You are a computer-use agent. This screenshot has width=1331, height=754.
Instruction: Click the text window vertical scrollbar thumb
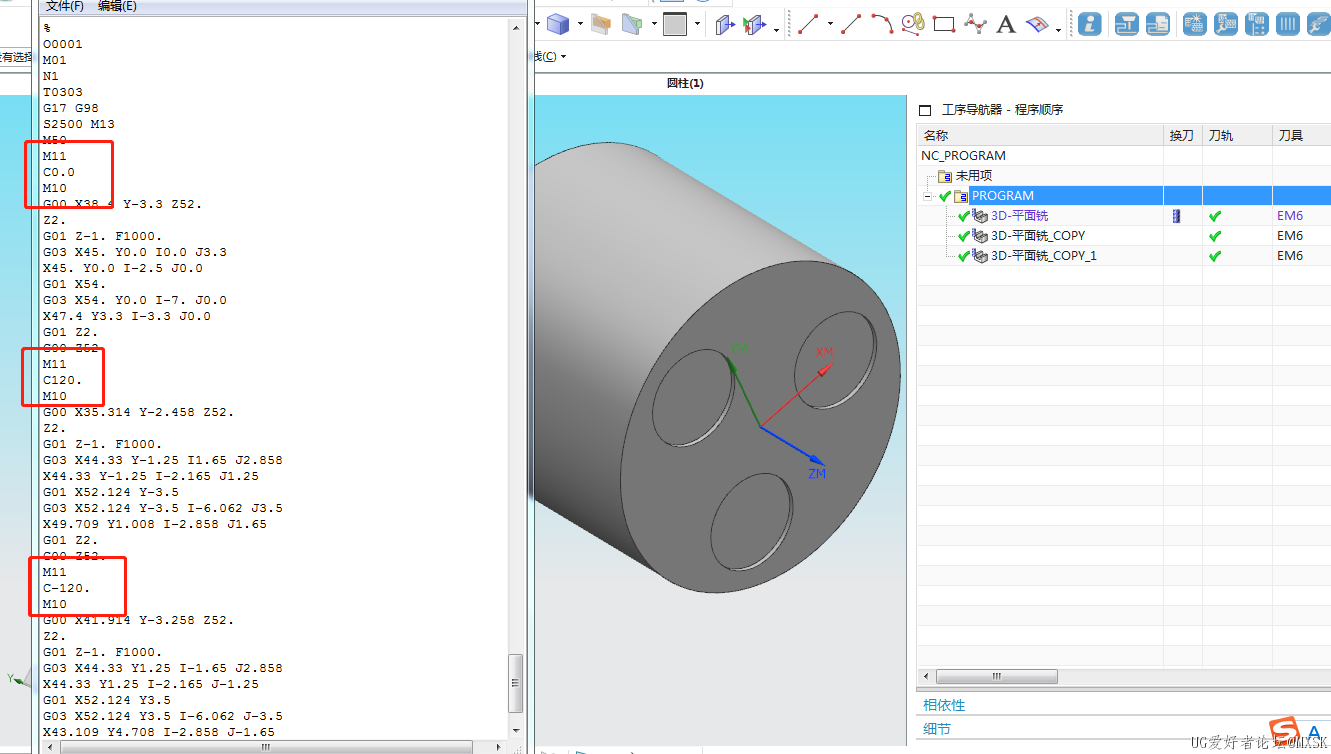517,684
